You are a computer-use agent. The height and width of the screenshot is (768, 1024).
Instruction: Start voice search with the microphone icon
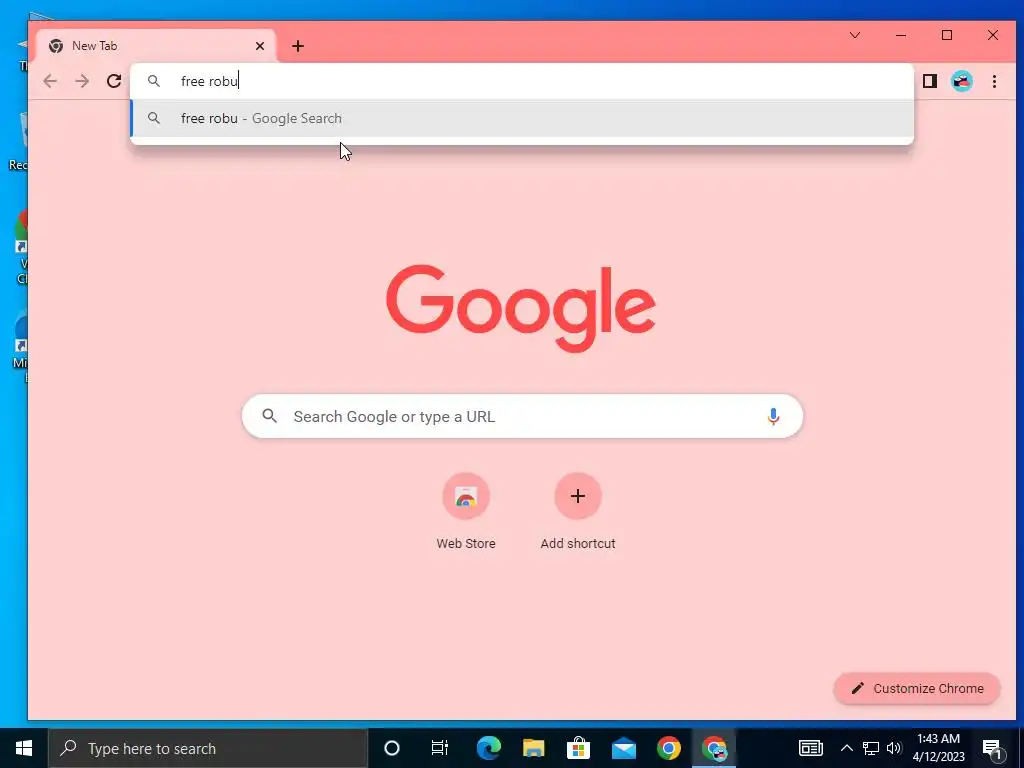point(773,416)
